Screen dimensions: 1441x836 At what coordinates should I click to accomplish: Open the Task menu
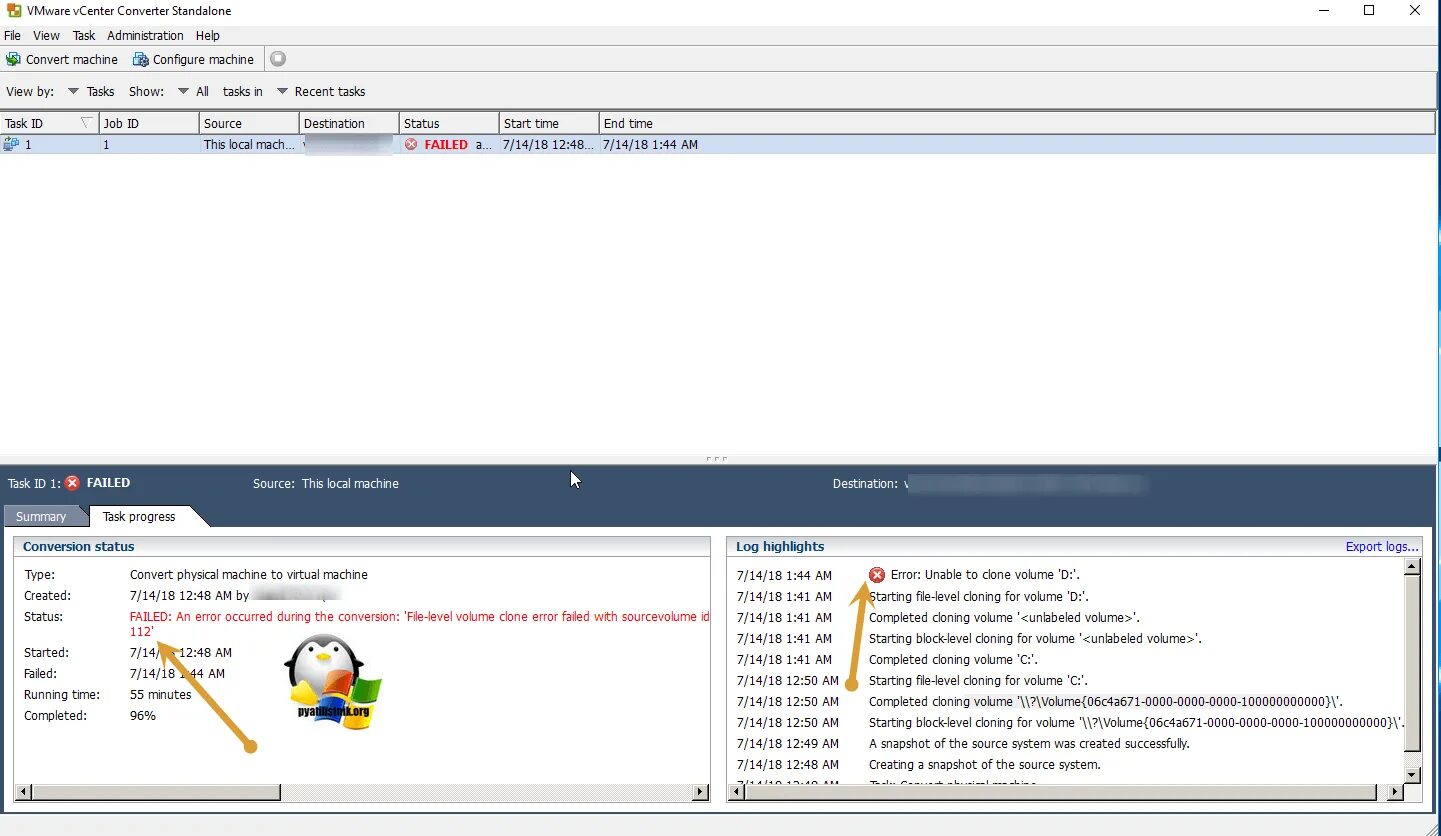(84, 35)
